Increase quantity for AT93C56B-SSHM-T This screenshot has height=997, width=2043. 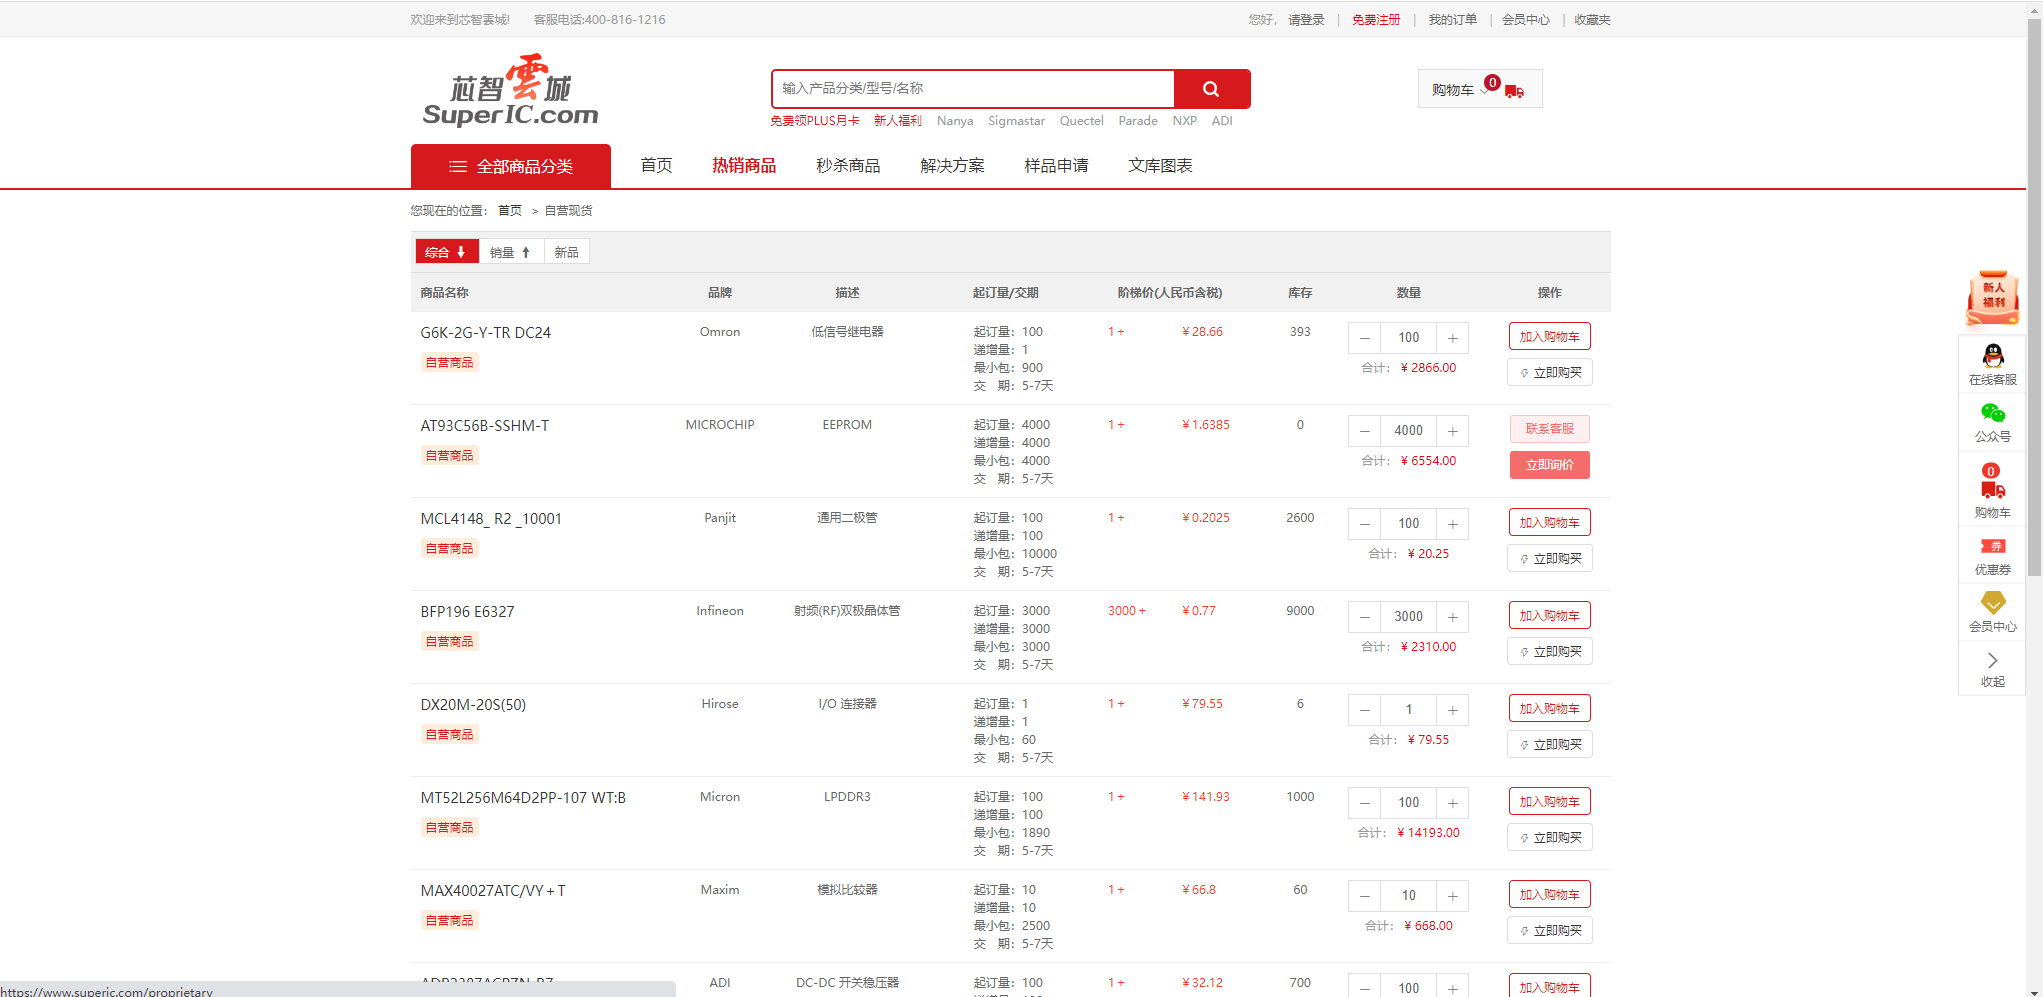1452,431
